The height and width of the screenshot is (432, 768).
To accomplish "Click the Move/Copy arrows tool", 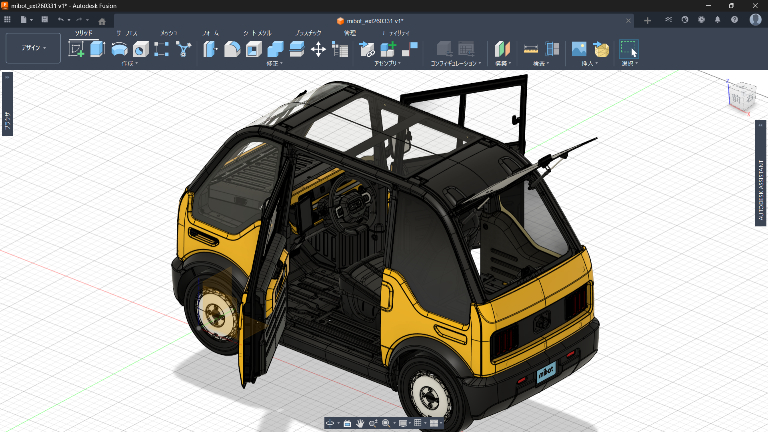I will point(318,49).
